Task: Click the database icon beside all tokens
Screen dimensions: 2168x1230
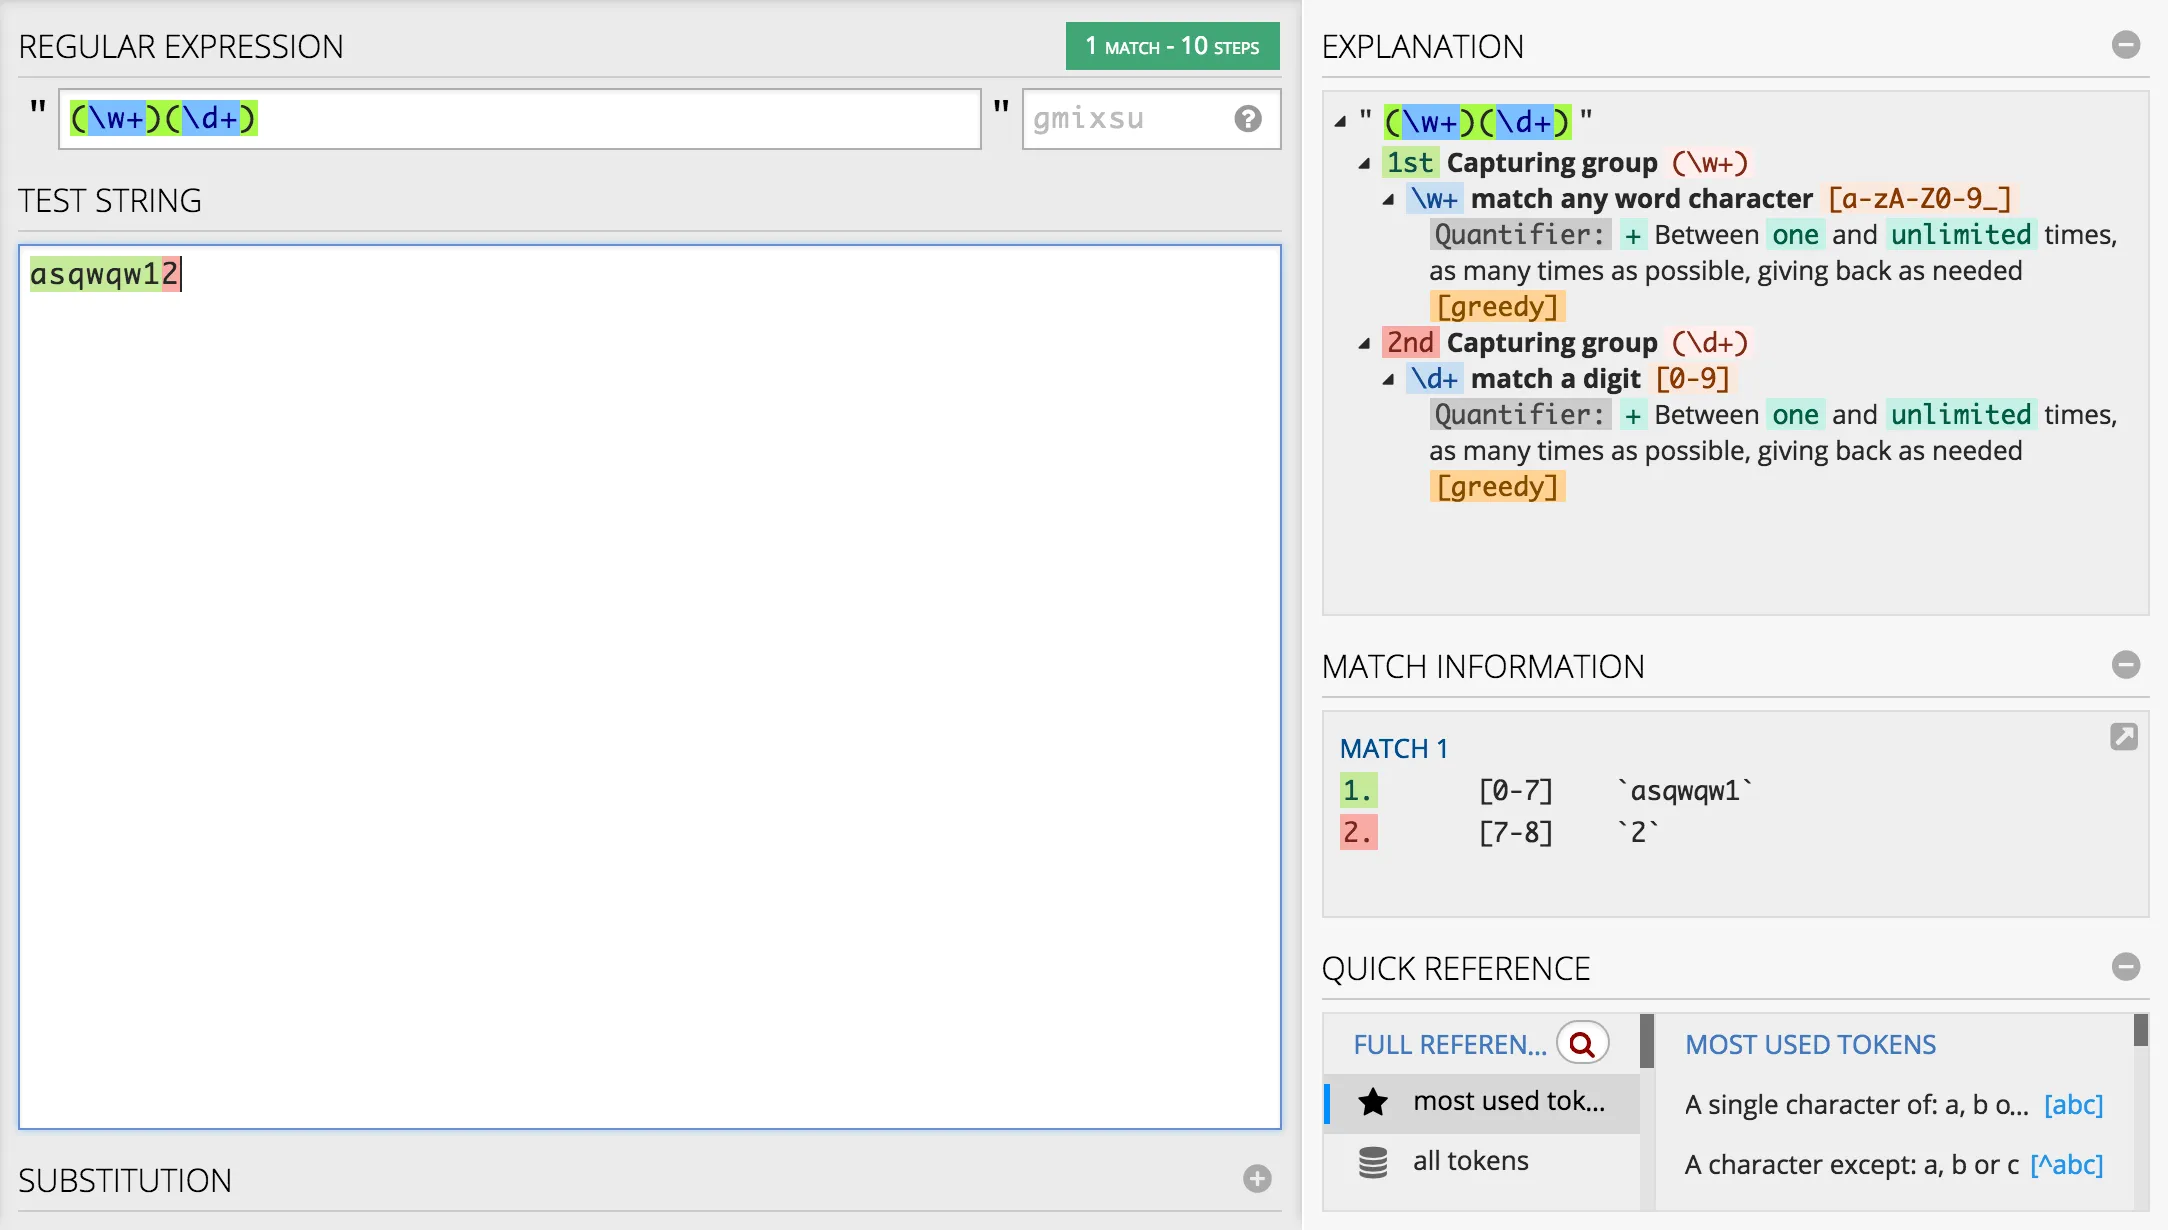Action: [1373, 1162]
